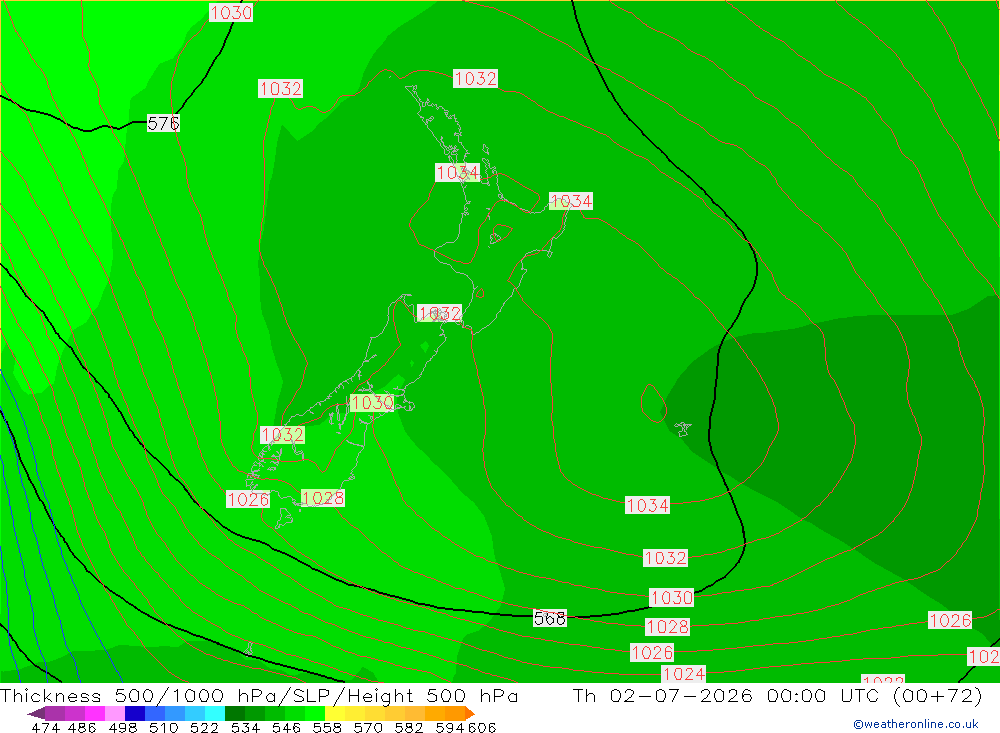Click the weatheronline.co.uk copyright link
The image size is (1000, 733).
coord(916,724)
